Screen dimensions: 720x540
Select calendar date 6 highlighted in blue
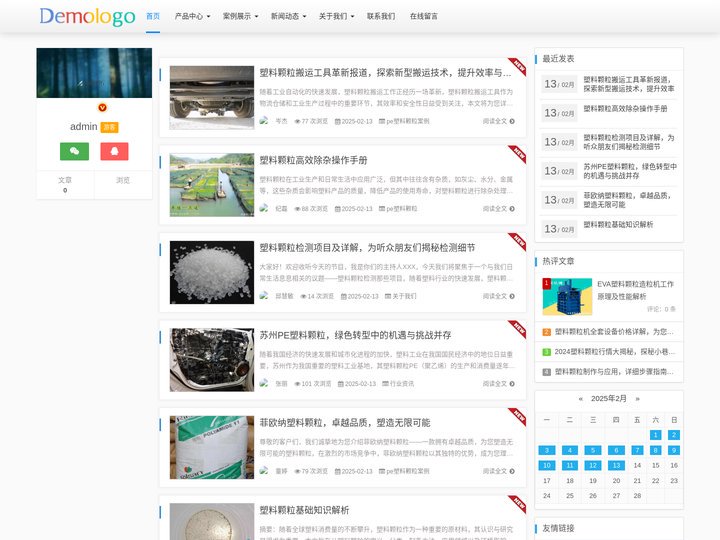pos(616,450)
